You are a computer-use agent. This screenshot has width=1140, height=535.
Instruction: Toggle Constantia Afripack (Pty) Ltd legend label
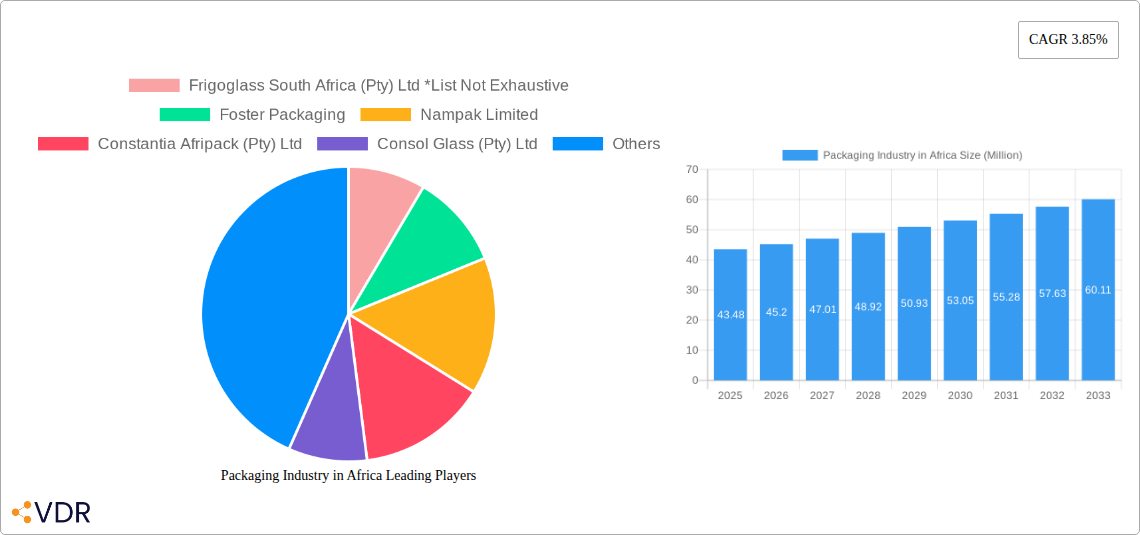click(200, 144)
